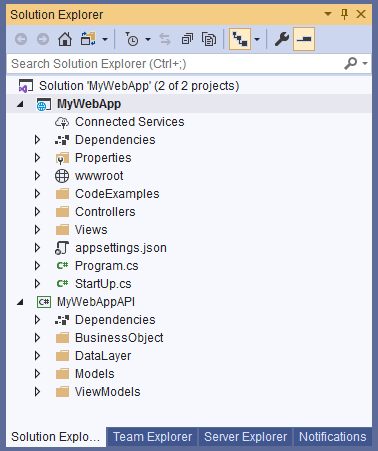
Task: Click the search magnifier icon
Action: (x=351, y=63)
